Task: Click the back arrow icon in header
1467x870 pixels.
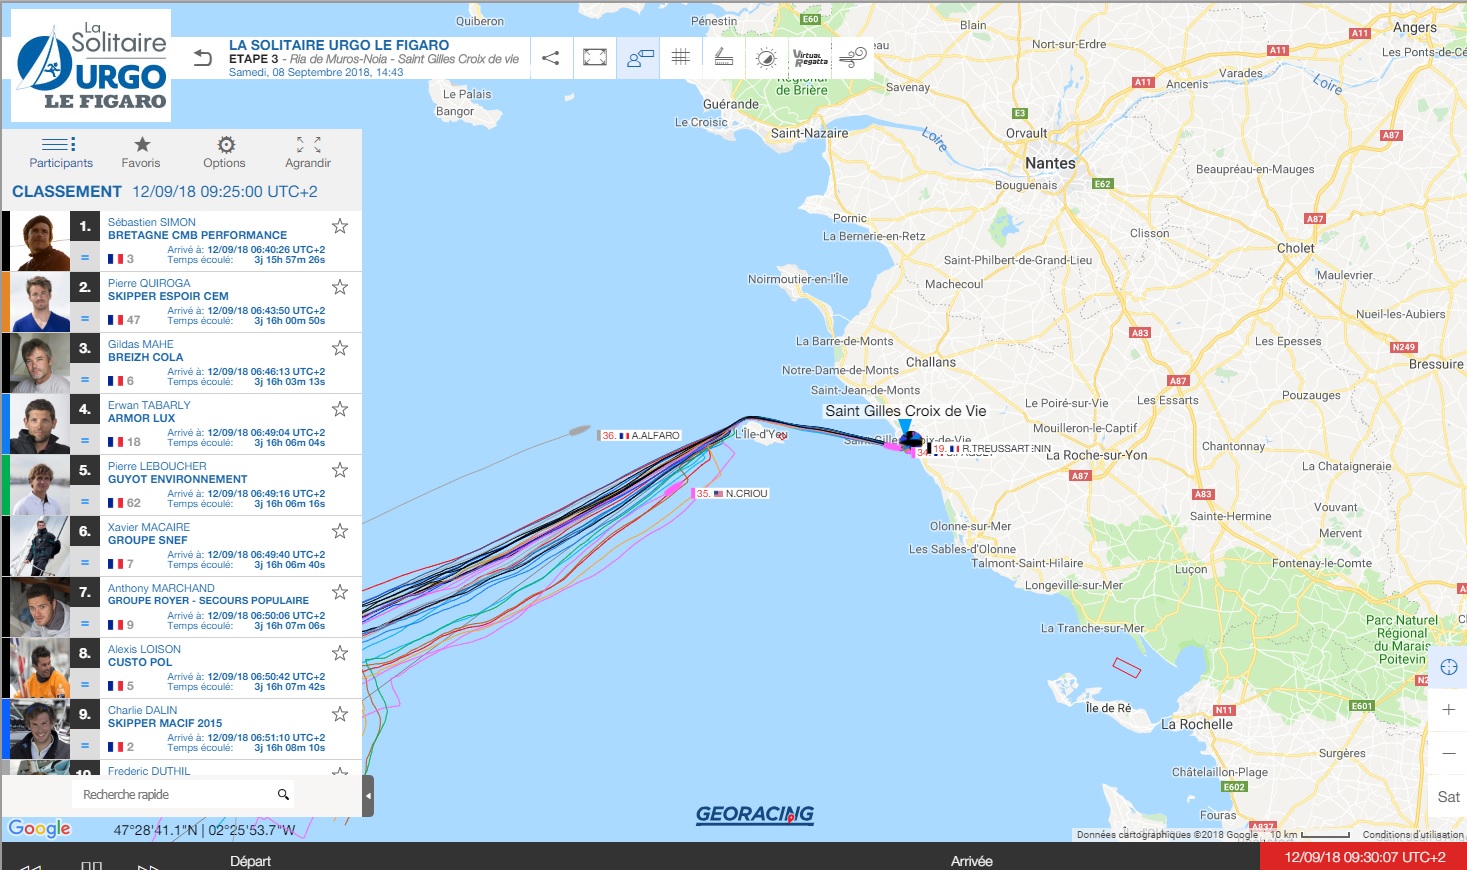Action: pyautogui.click(x=203, y=58)
